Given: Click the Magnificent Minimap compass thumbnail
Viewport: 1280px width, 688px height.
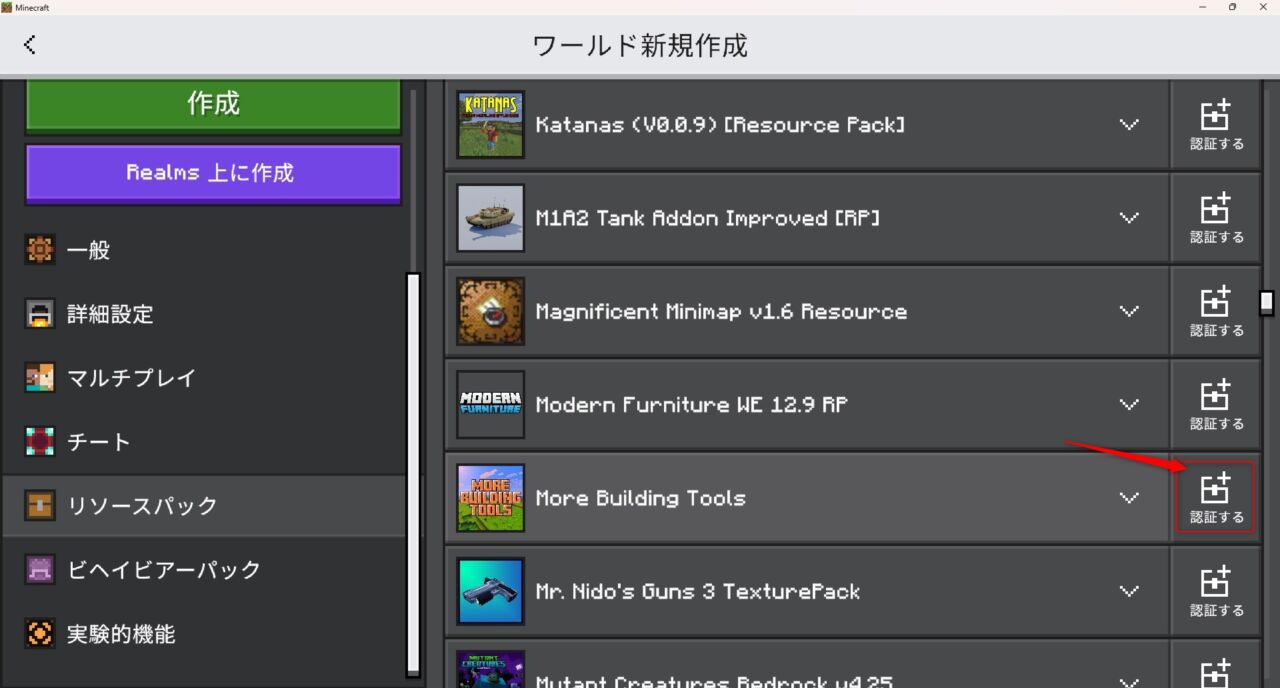Looking at the screenshot, I should tap(490, 311).
